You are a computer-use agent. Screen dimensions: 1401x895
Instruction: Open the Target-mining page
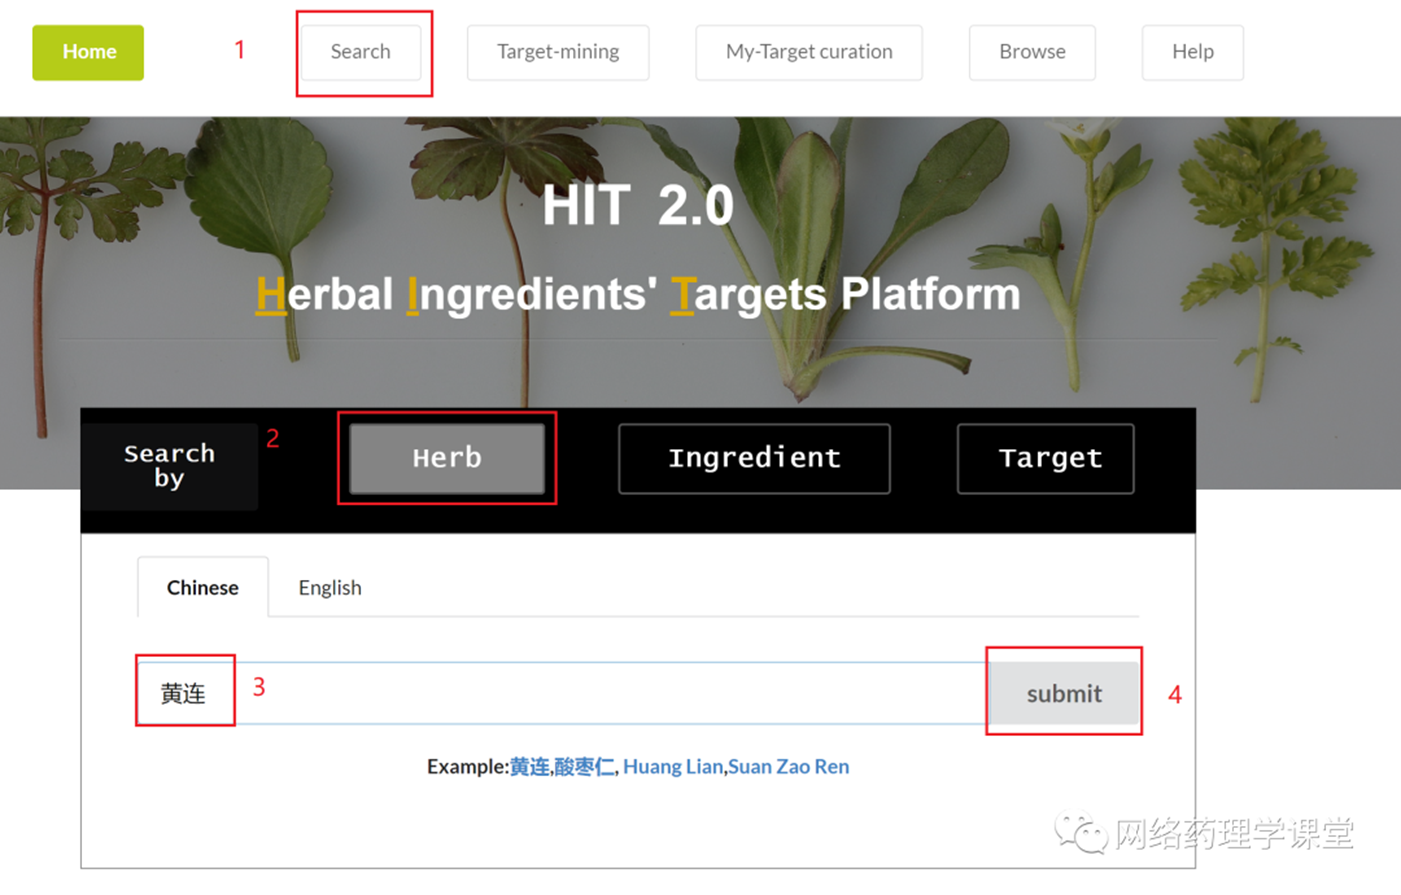click(x=558, y=52)
